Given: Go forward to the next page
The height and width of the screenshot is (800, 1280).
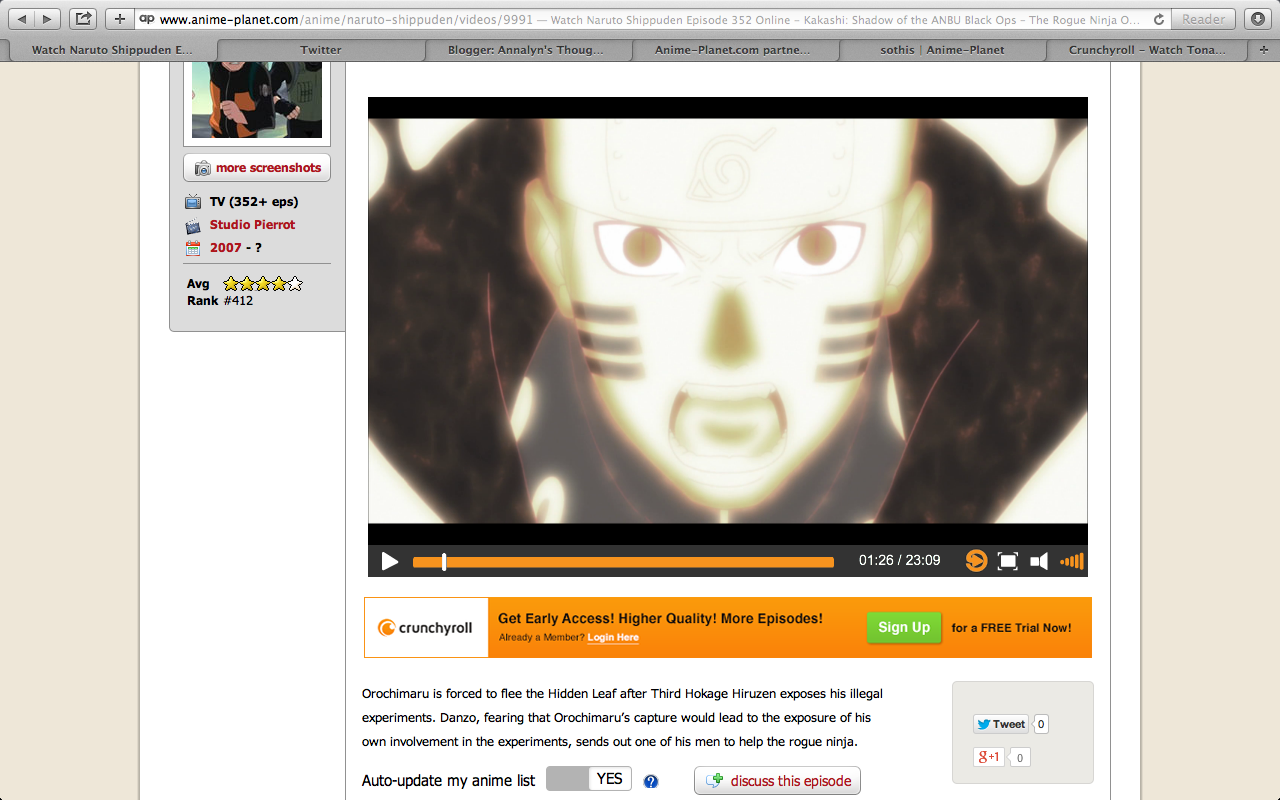Looking at the screenshot, I should pos(47,19).
